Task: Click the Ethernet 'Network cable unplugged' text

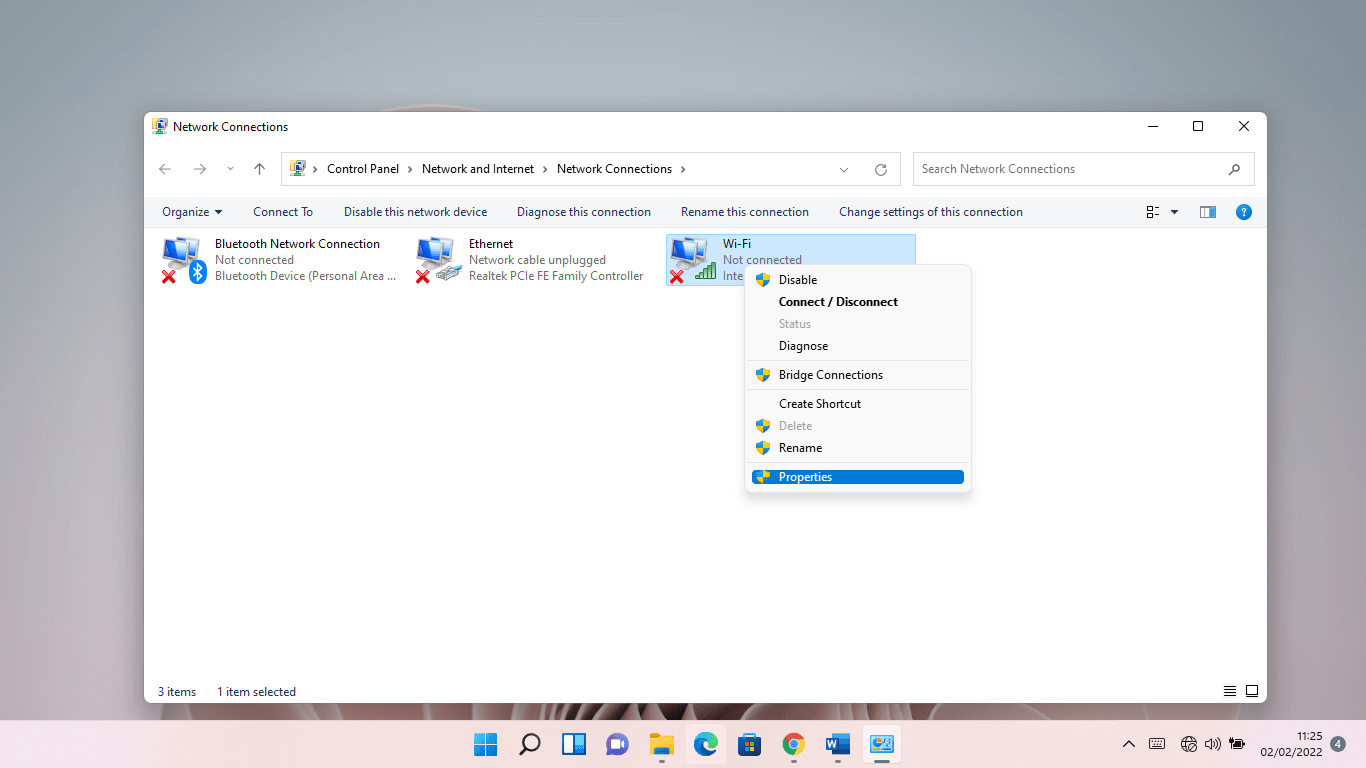Action: click(x=537, y=260)
